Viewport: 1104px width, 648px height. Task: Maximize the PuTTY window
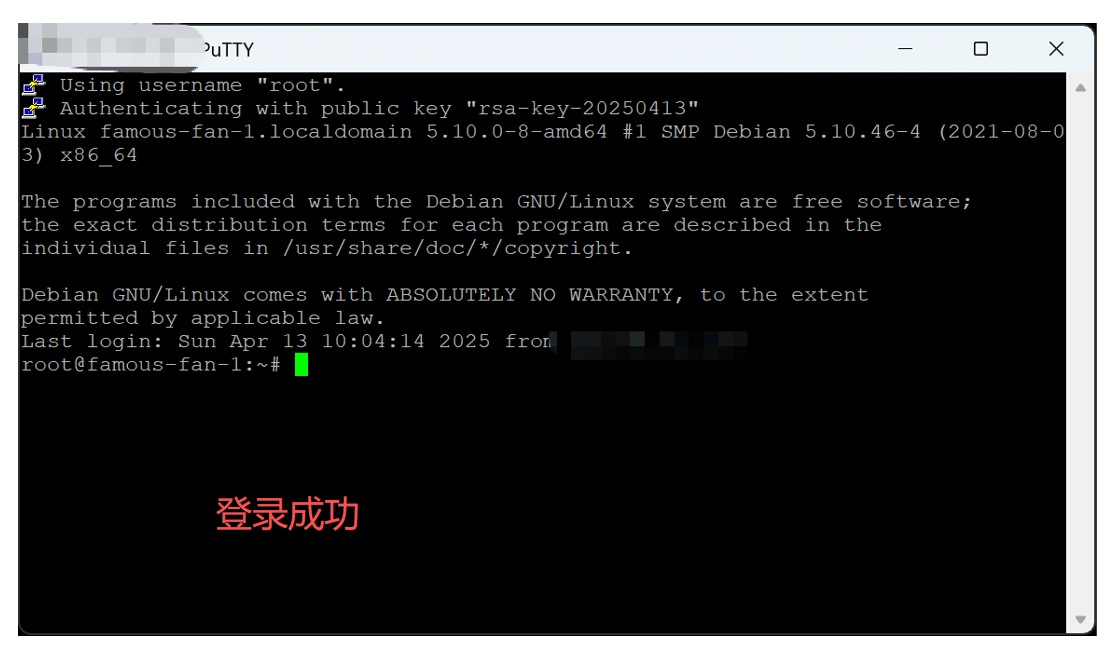tap(981, 49)
